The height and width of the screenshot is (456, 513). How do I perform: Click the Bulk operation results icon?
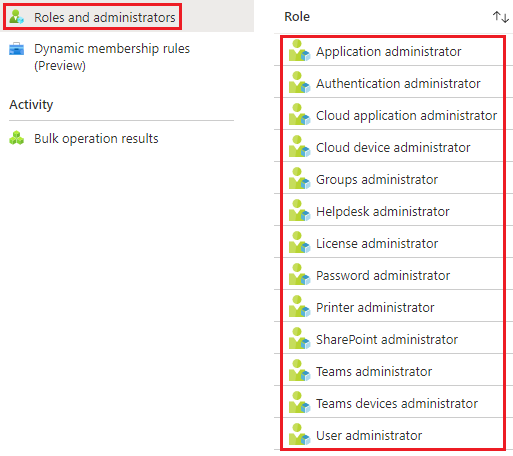pos(16,138)
